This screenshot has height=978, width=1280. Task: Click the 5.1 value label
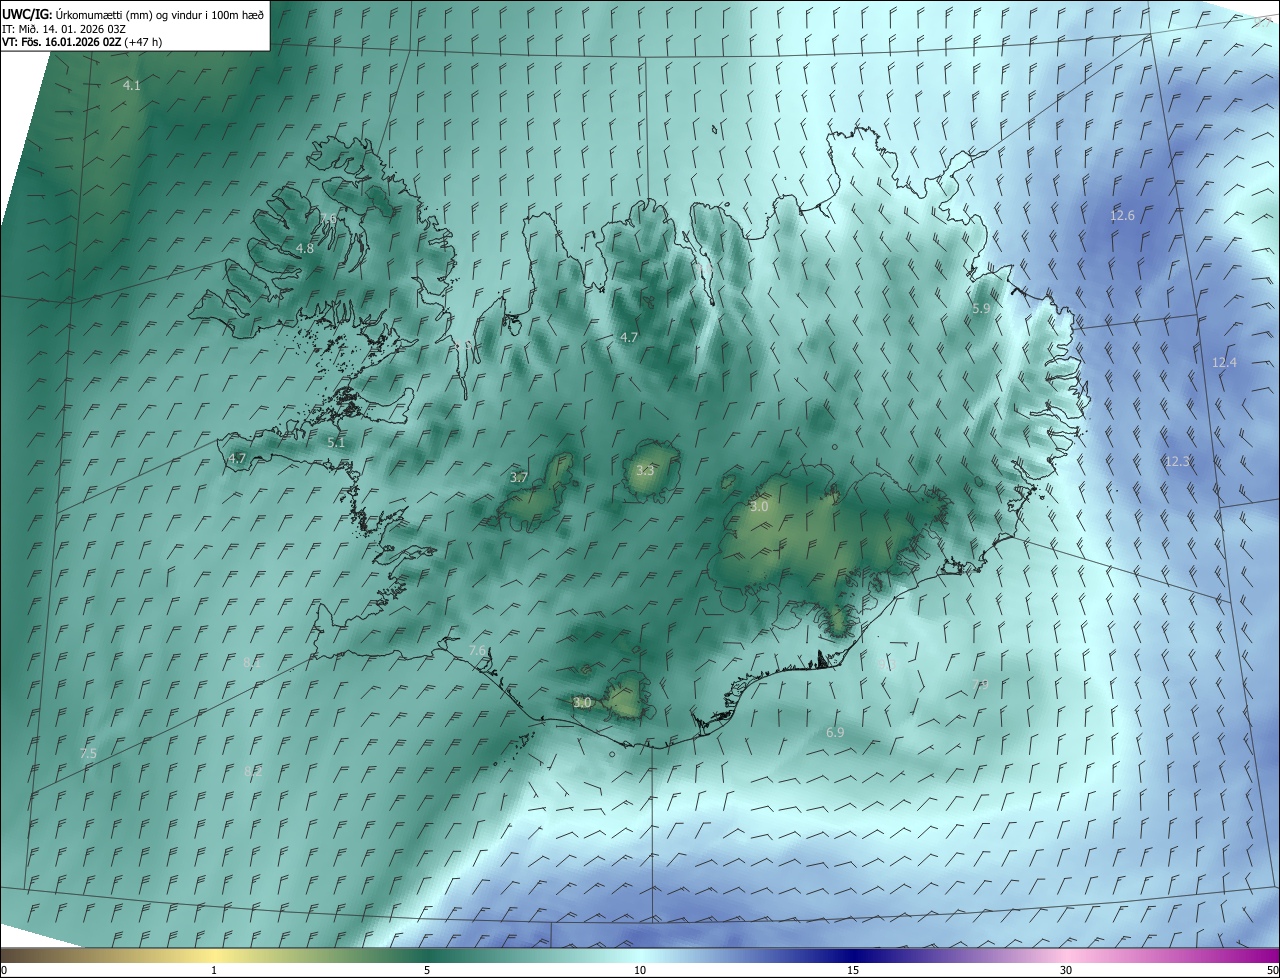336,442
